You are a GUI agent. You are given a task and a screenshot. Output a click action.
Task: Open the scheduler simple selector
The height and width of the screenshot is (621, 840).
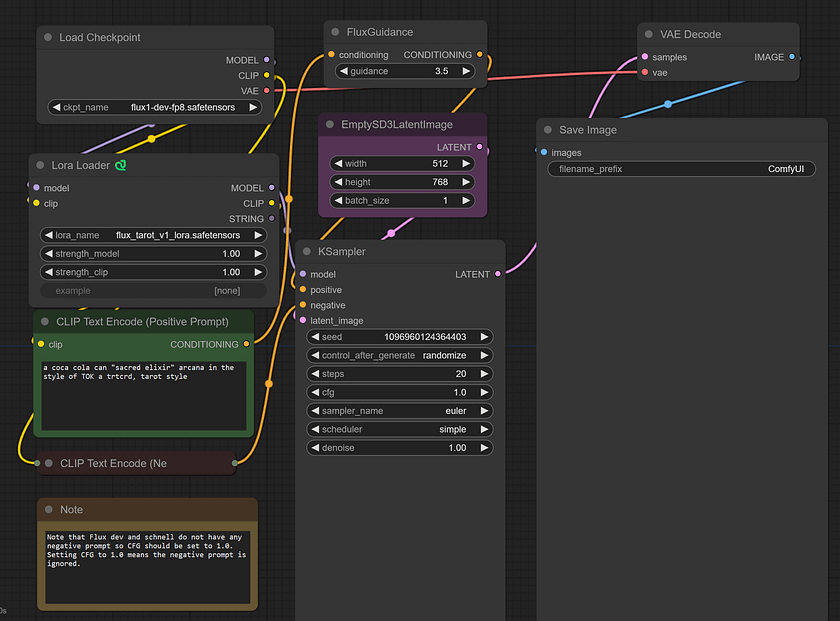(x=400, y=429)
